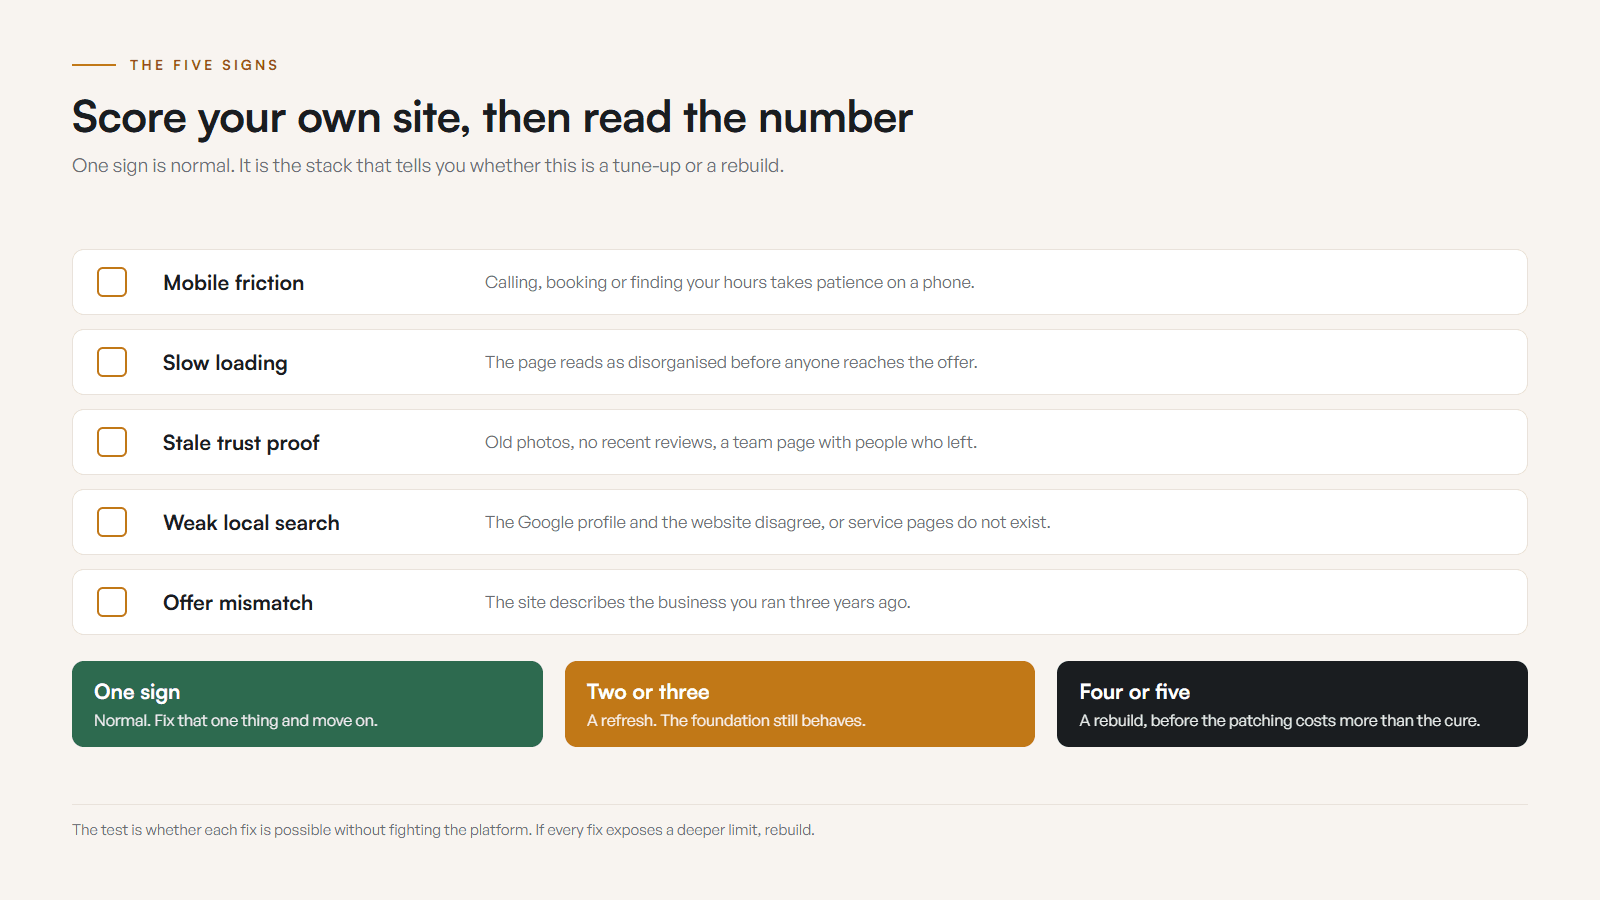The height and width of the screenshot is (900, 1600).
Task: Click the Offer mismatch label
Action: pos(238,603)
